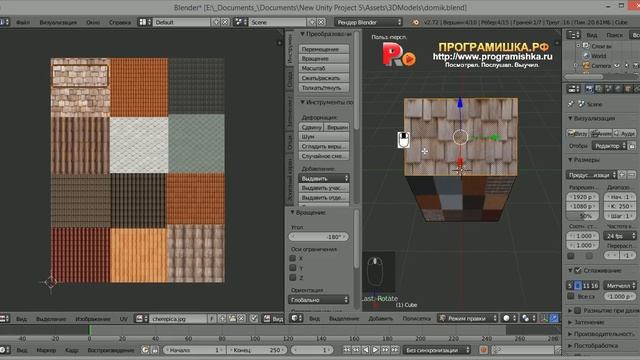Open viewport shading sphere selector
This screenshot has width=640, height=360.
click(509, 318)
